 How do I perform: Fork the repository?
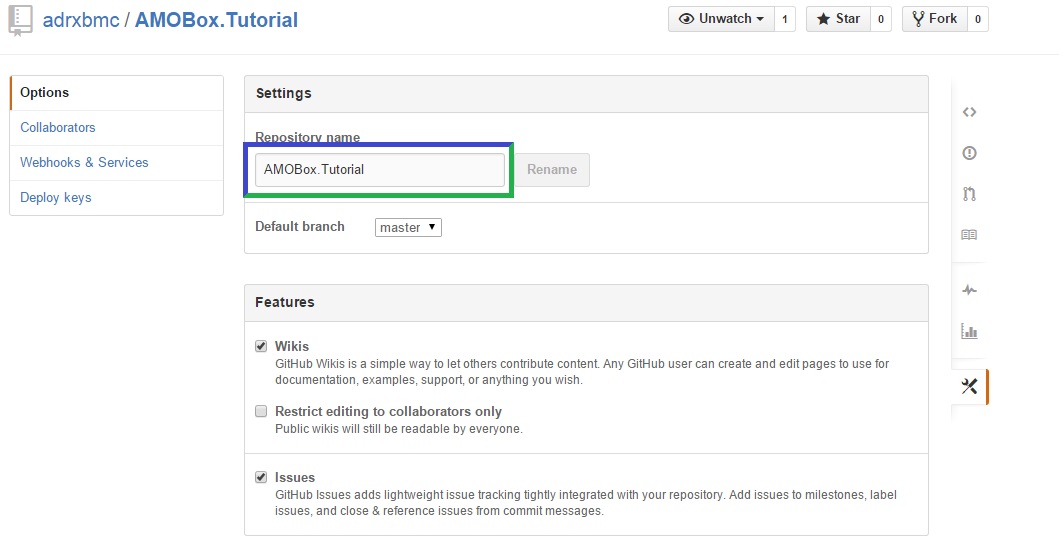tap(935, 19)
